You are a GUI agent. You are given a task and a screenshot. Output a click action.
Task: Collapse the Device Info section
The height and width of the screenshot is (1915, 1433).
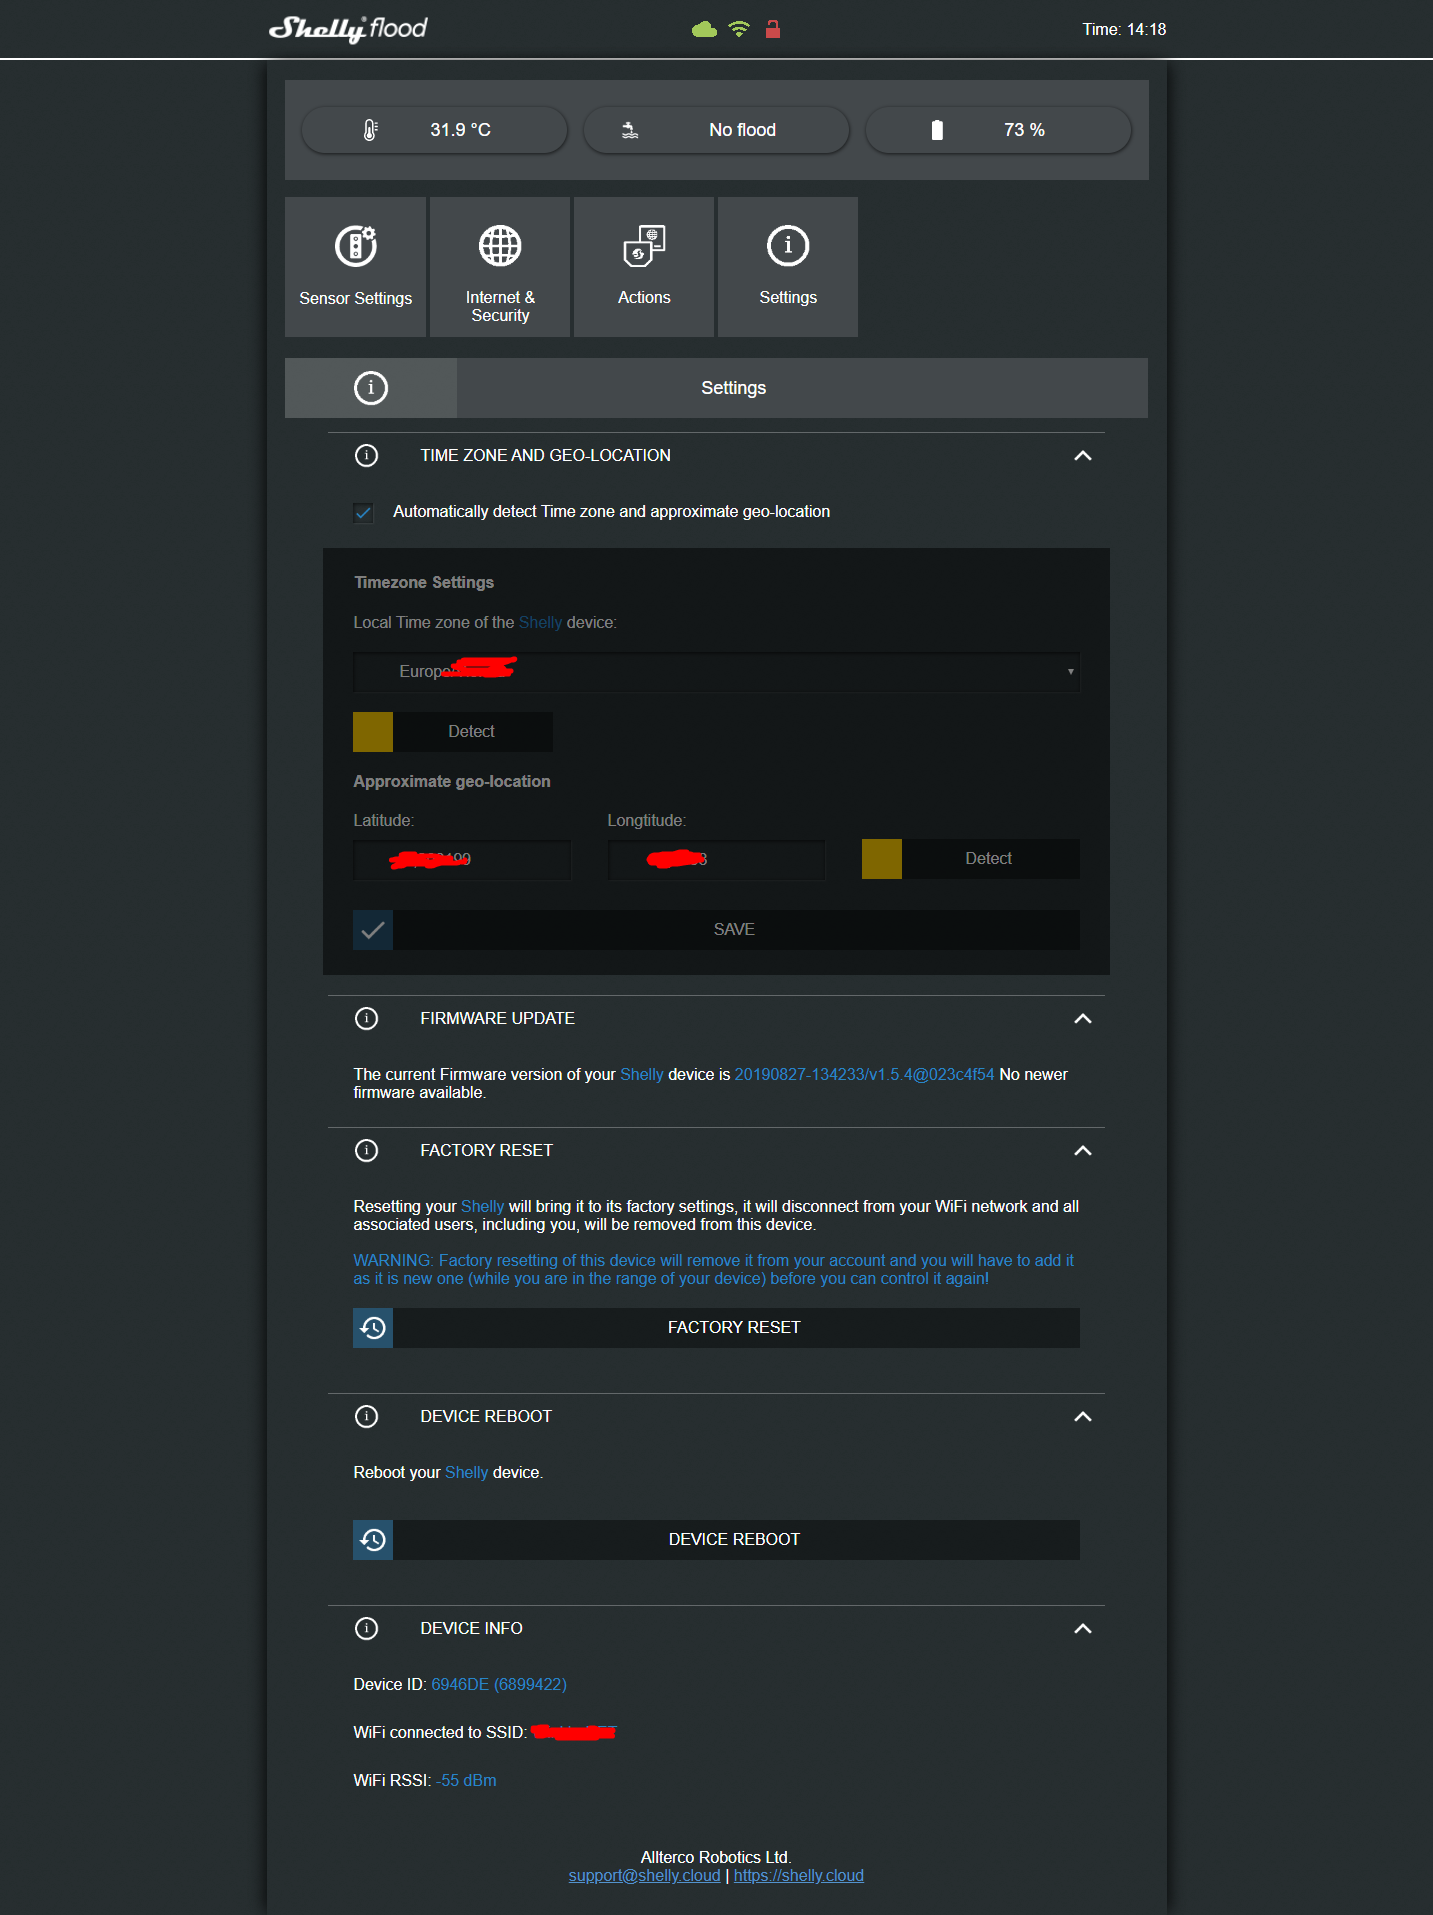click(1082, 1629)
